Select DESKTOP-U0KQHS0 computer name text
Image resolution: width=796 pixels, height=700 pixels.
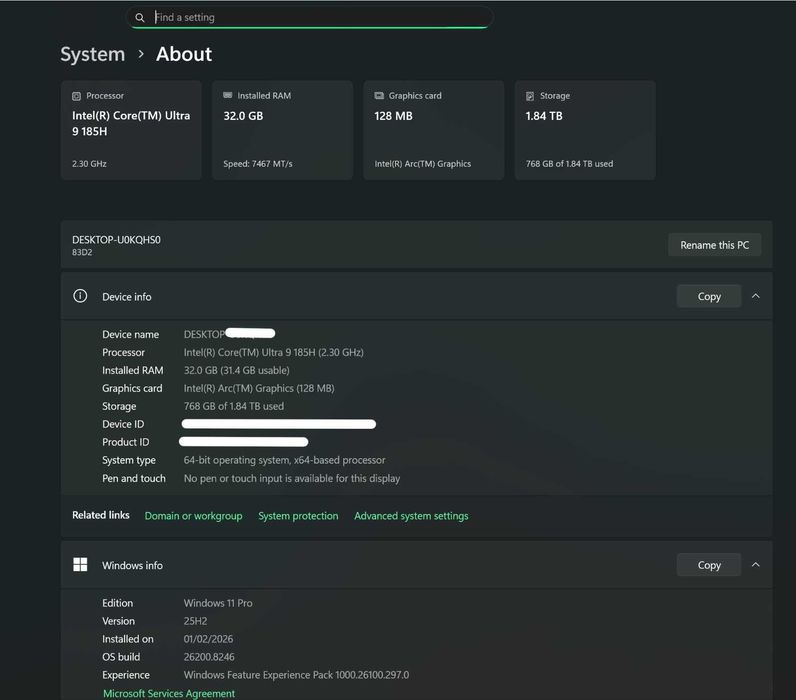(x=116, y=240)
